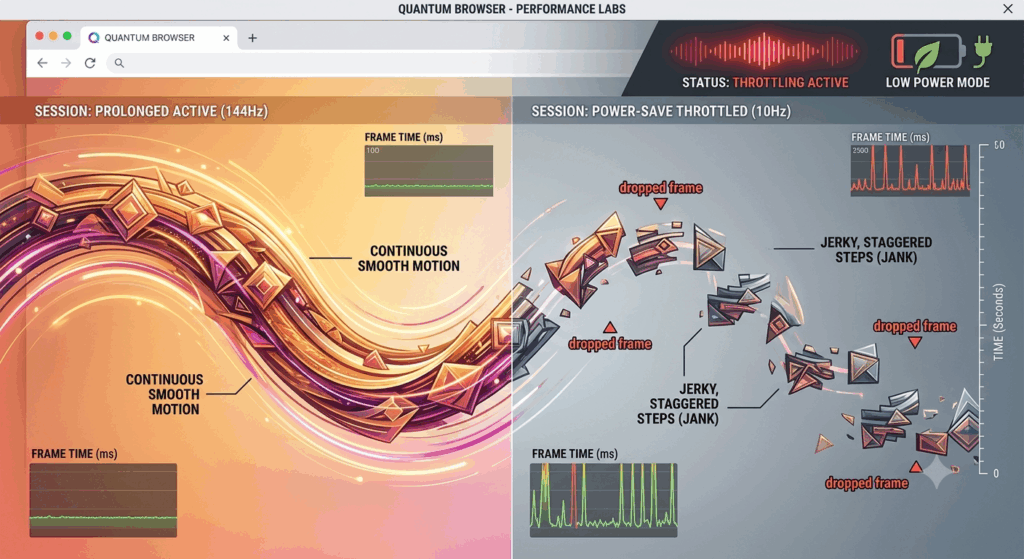Click the TIME (Seconds) axis label
Screen dimensions: 1024x559
pos(999,322)
